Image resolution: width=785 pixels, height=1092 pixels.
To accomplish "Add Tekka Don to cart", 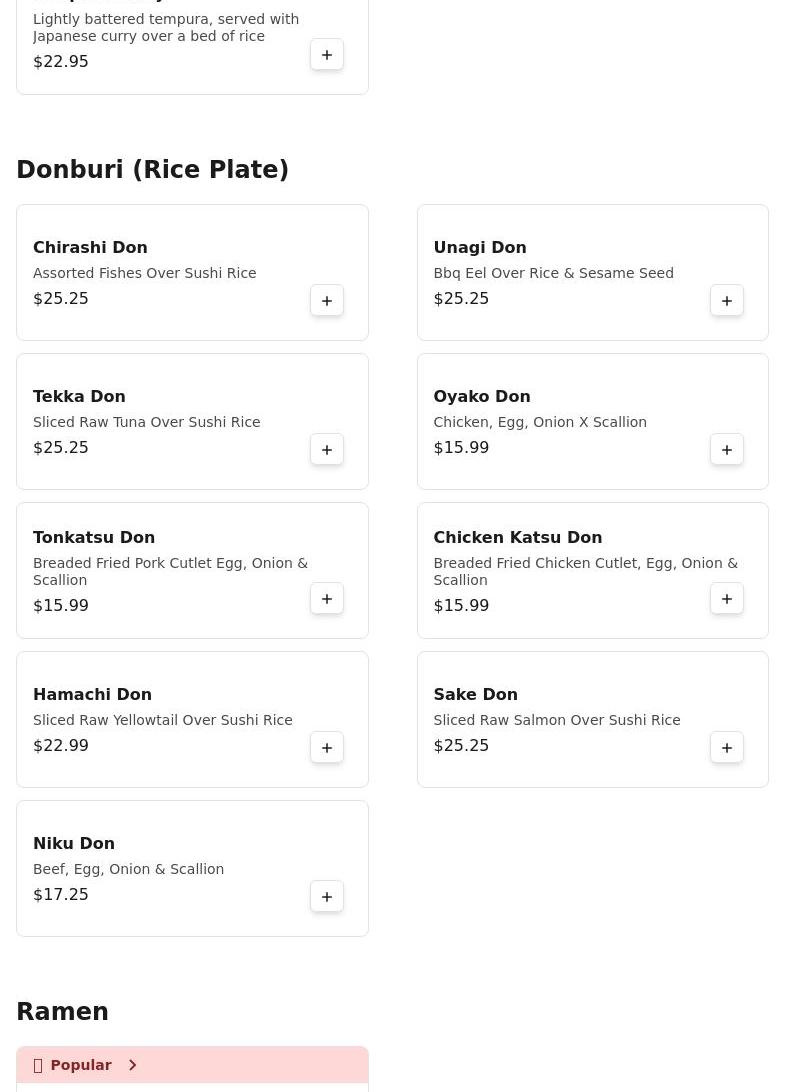I will pos(327,449).
